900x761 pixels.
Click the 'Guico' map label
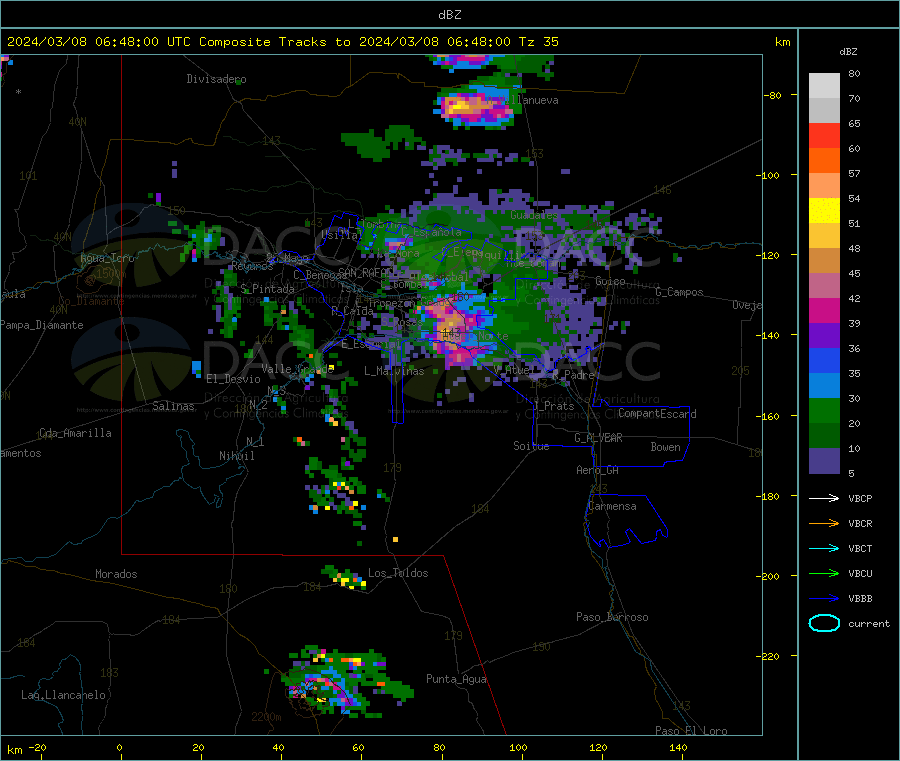coord(610,281)
